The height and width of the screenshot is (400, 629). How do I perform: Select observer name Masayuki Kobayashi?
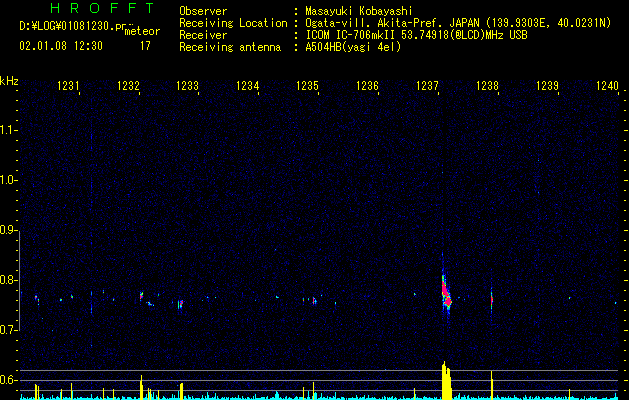(359, 11)
